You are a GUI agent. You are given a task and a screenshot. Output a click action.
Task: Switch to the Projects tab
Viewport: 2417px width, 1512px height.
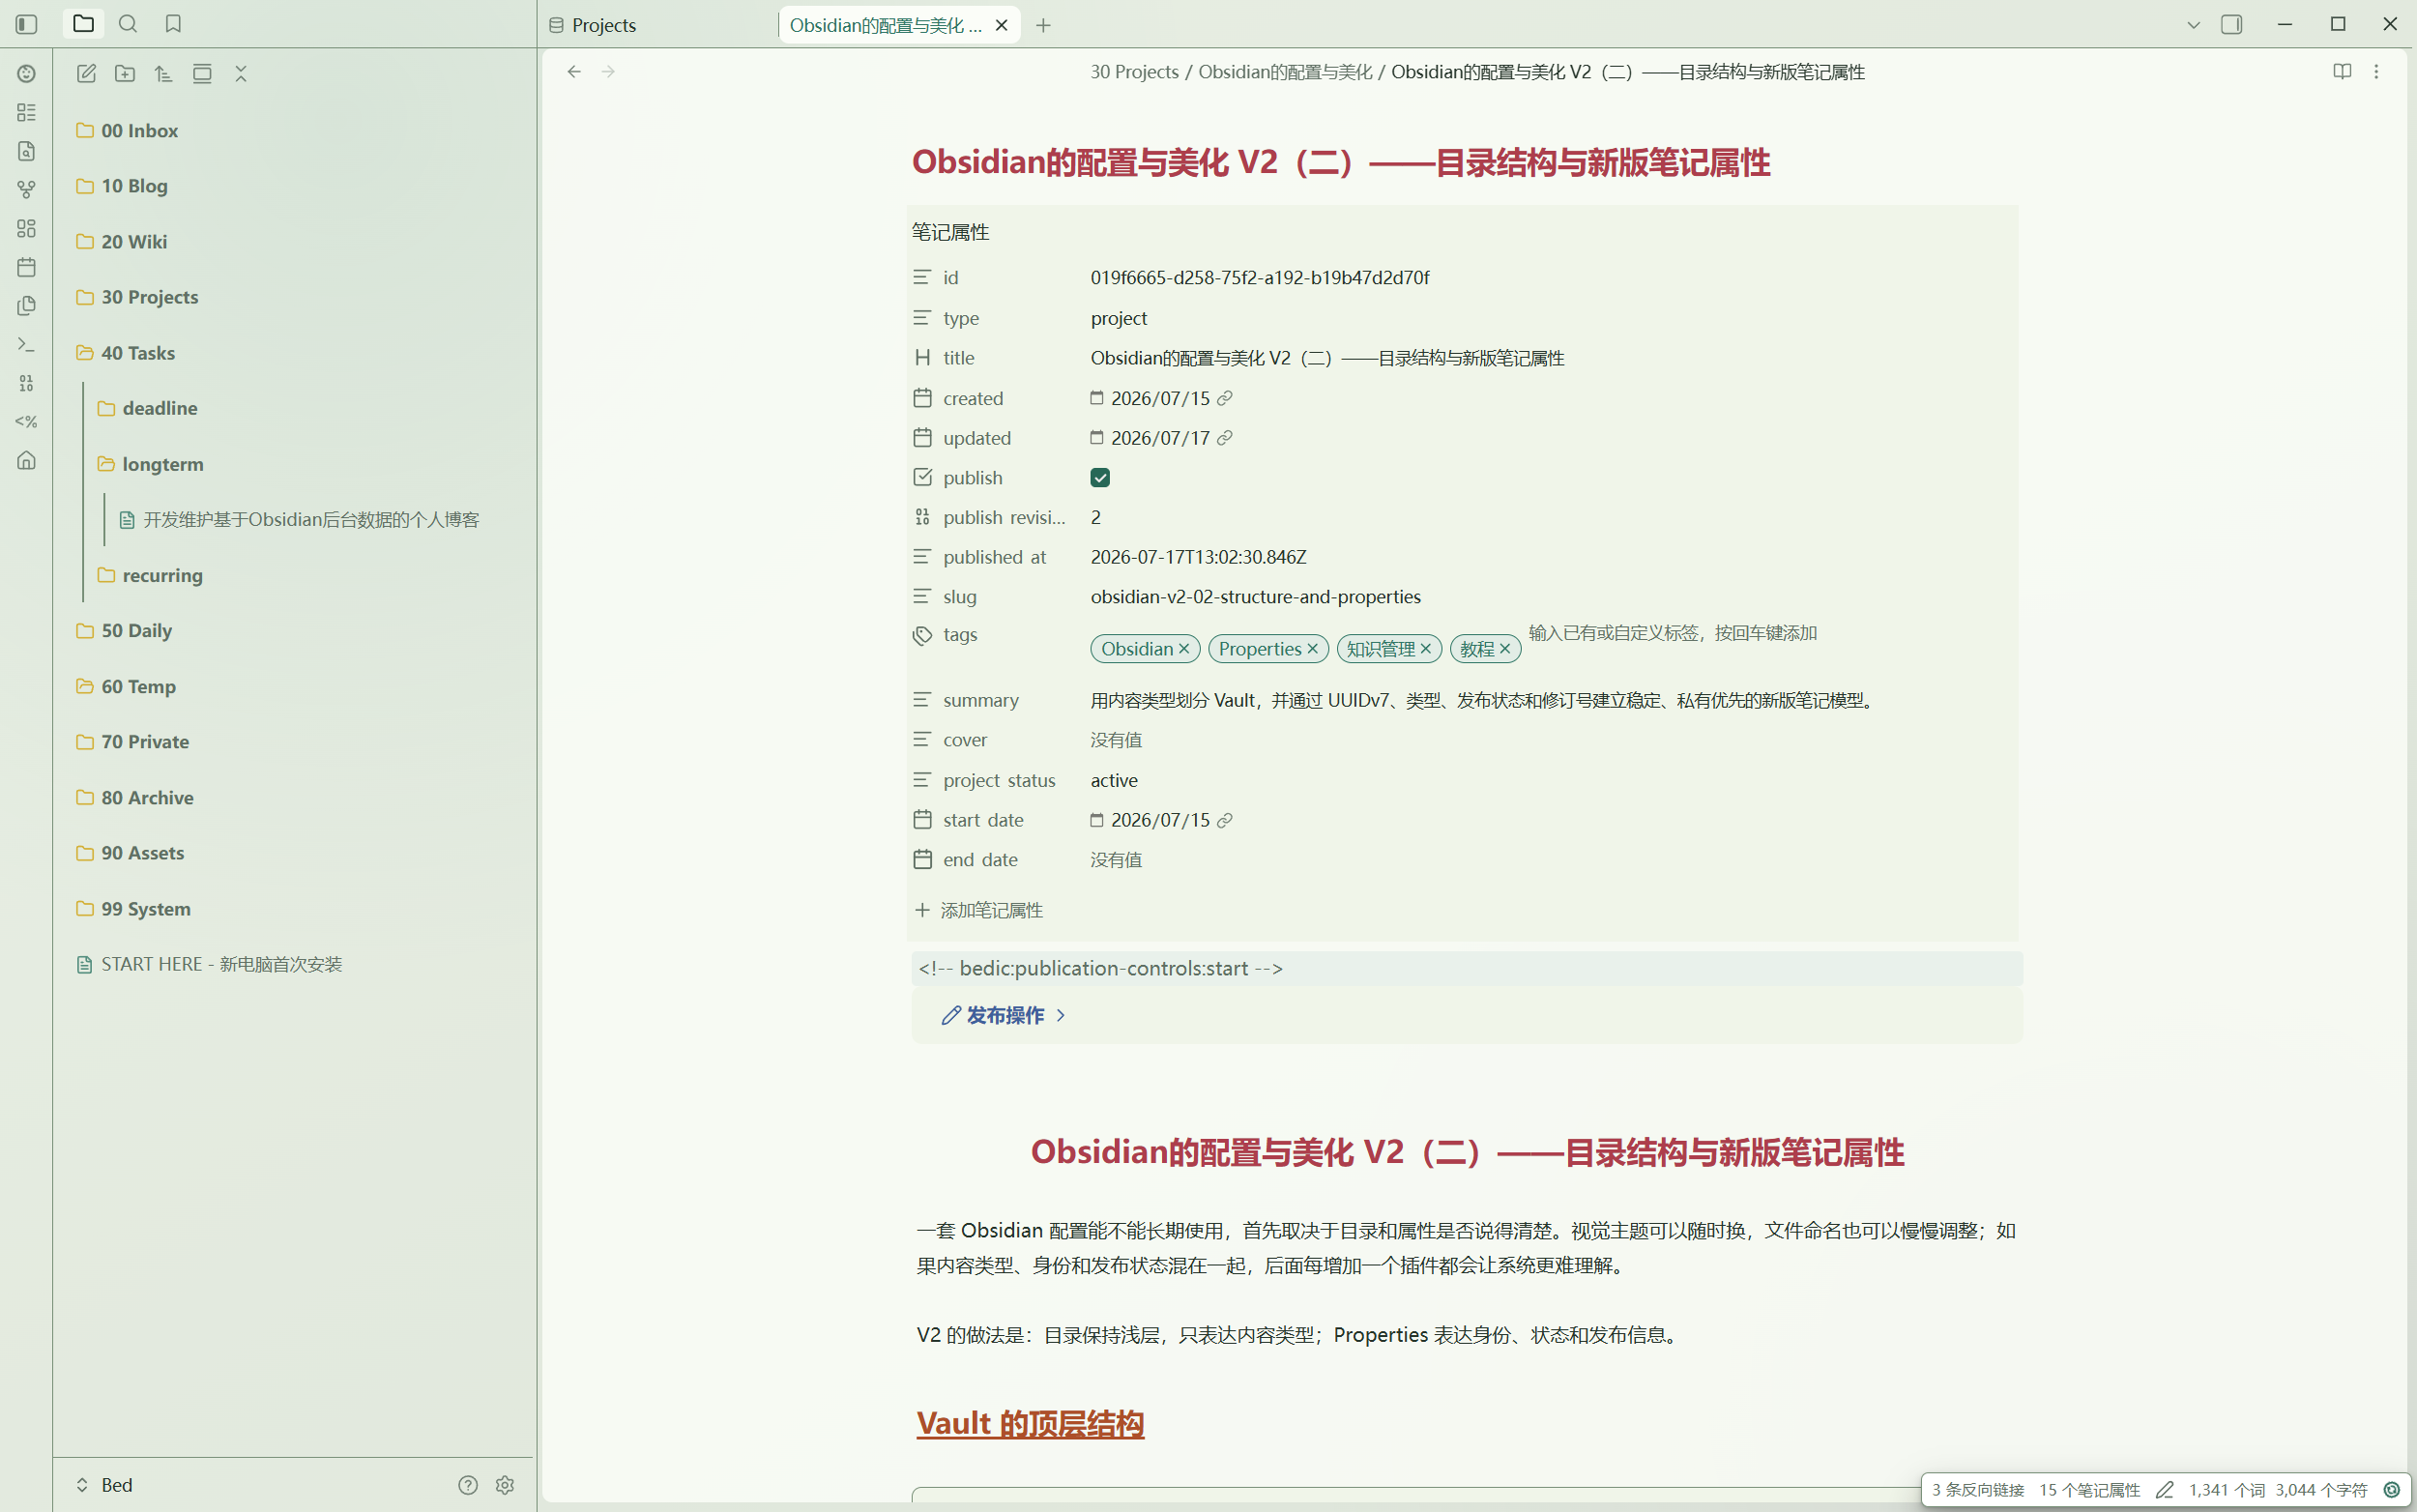[x=604, y=25]
